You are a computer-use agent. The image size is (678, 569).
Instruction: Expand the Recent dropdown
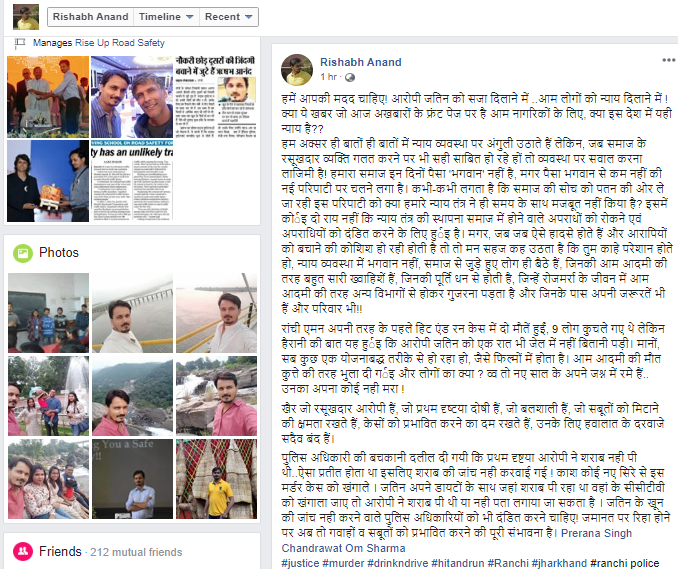tap(229, 17)
